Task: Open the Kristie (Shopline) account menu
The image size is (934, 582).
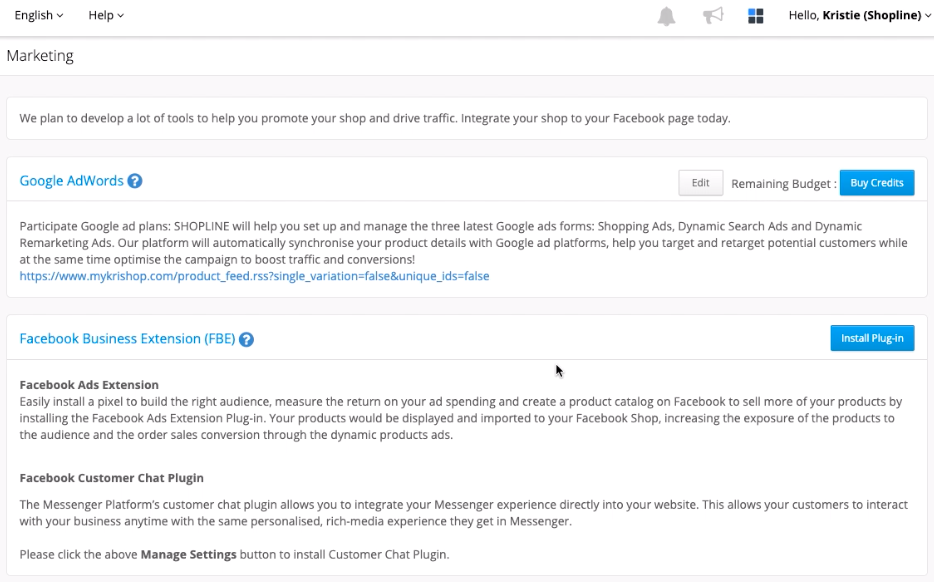Action: click(860, 15)
